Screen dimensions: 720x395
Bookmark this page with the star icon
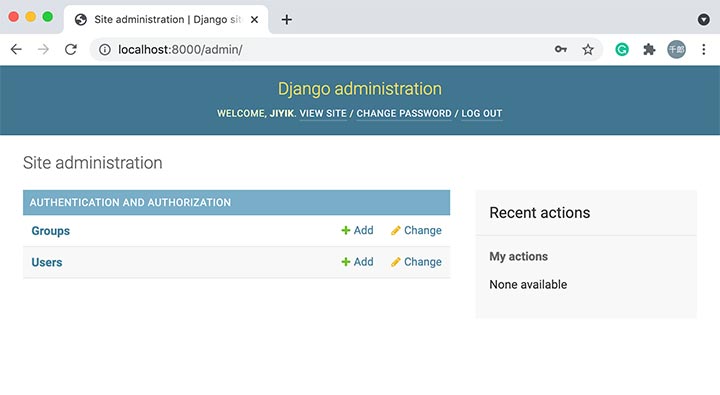pos(588,49)
